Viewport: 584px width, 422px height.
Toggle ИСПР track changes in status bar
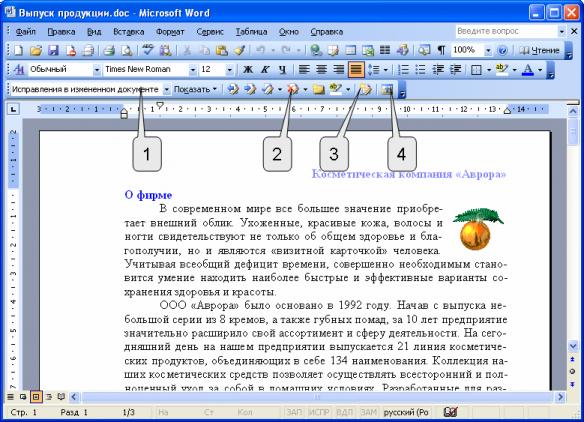pos(318,412)
